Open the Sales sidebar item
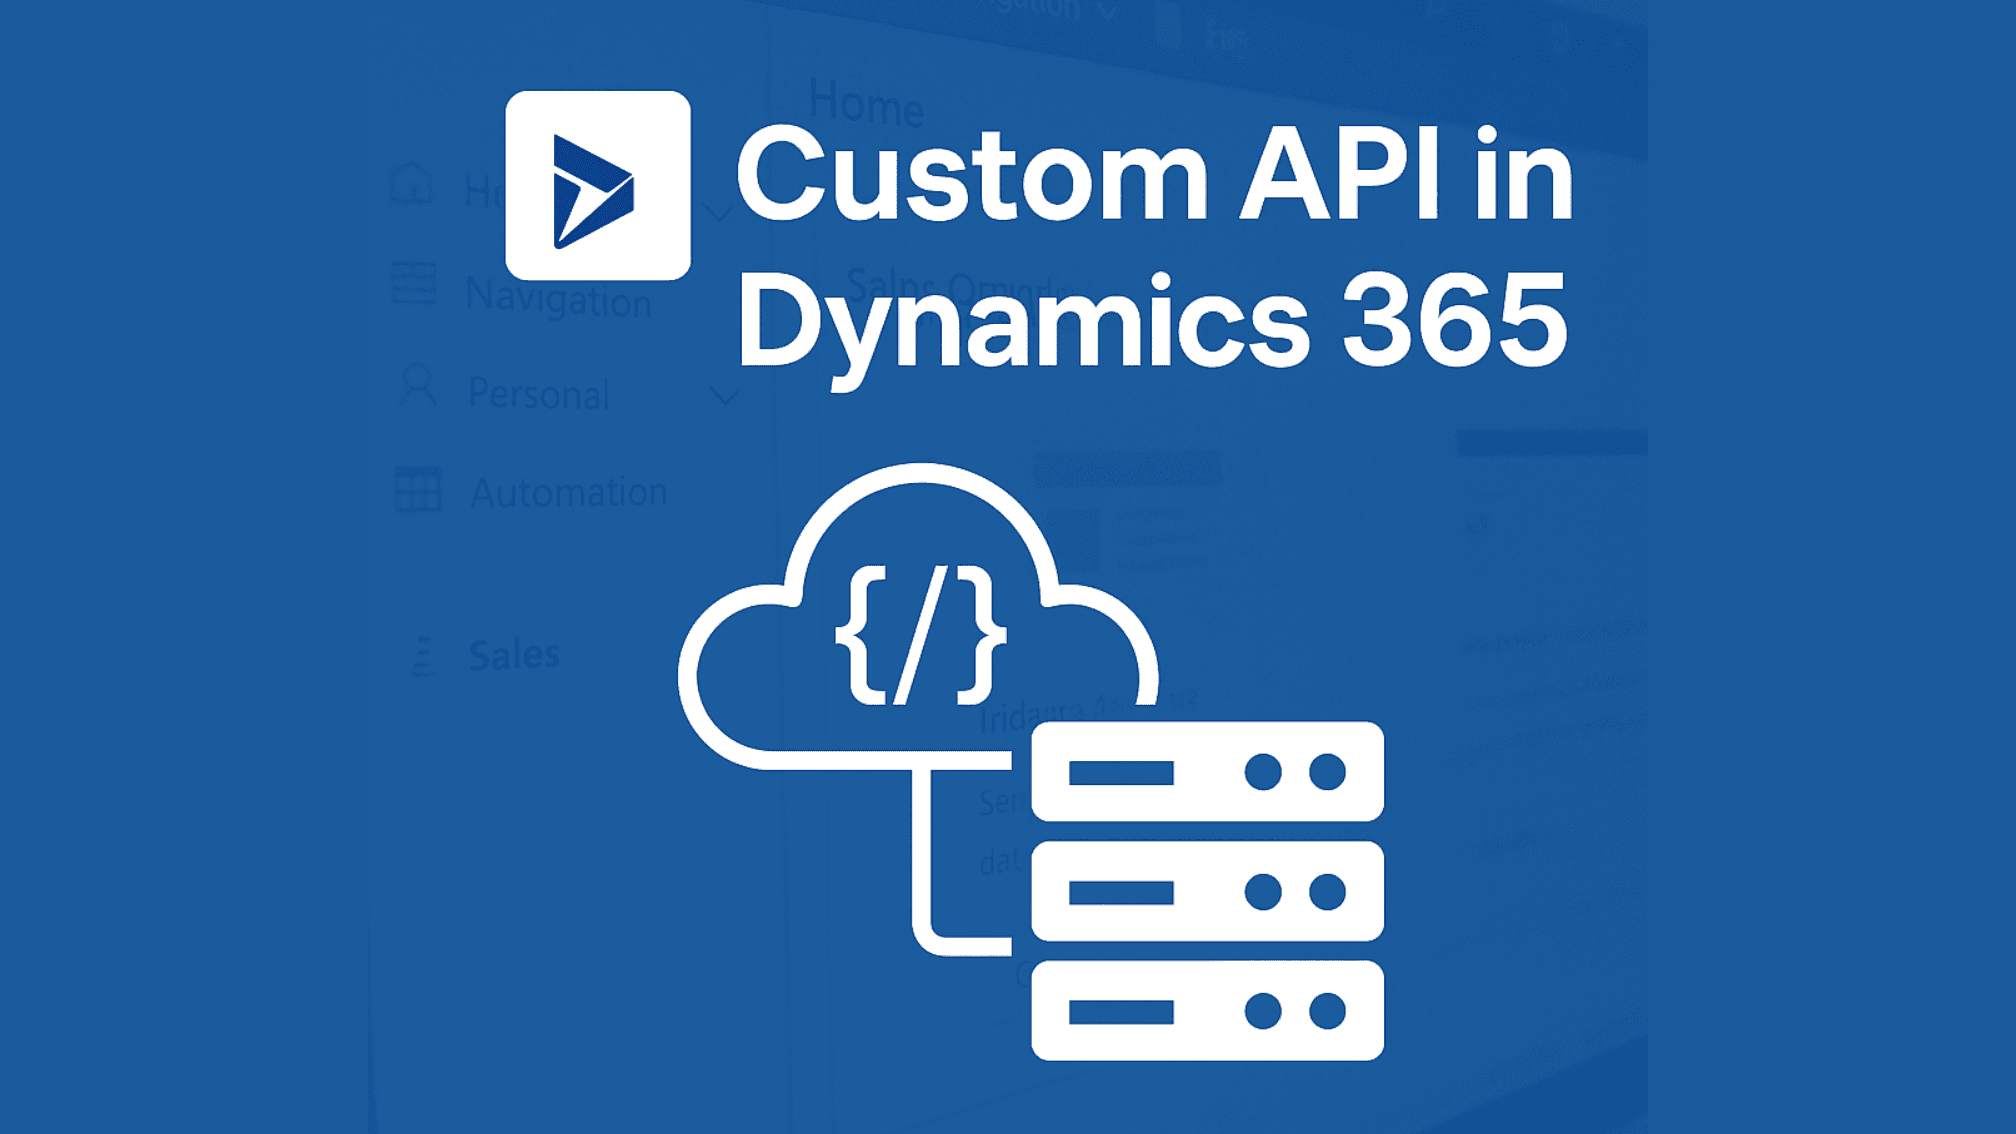The height and width of the screenshot is (1134, 2016). 514,655
